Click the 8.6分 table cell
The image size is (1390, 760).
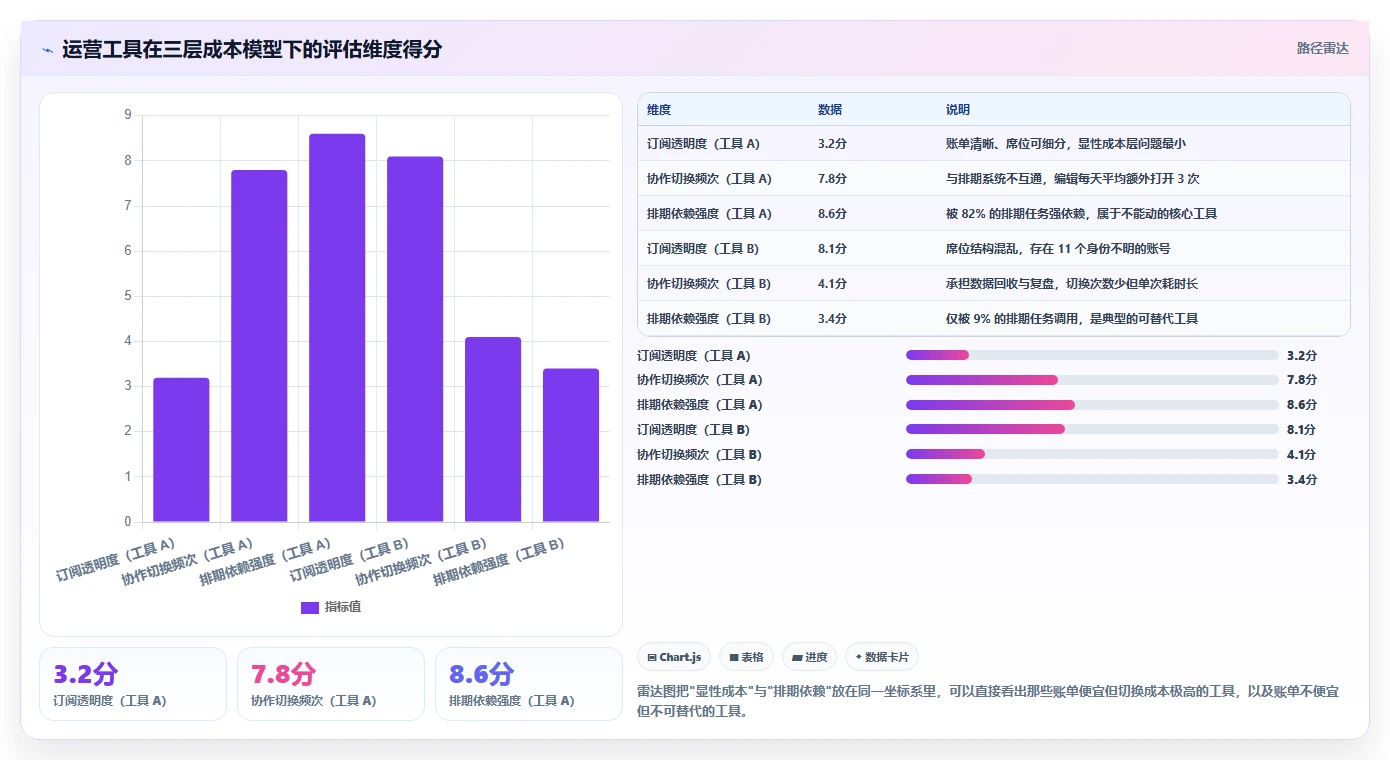point(832,214)
